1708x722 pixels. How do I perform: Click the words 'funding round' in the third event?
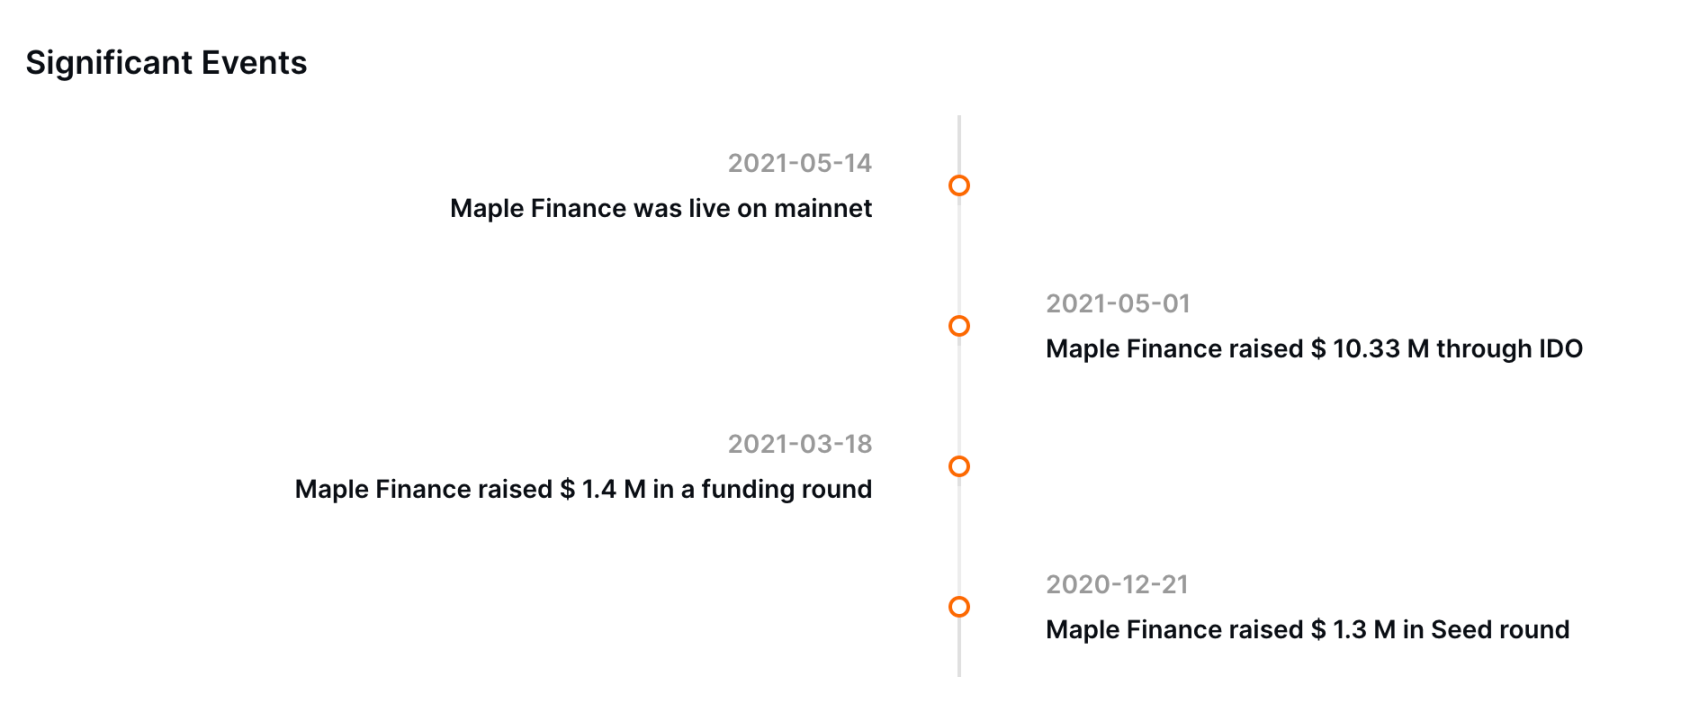[786, 489]
